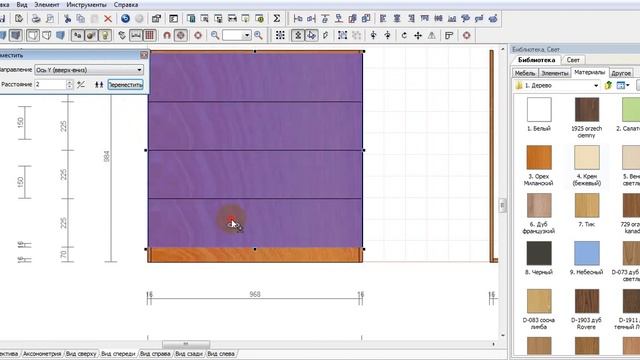Image resolution: width=640 pixels, height=360 pixels.
Task: Switch to 'Вид сверху' view tab
Action: (x=81, y=354)
